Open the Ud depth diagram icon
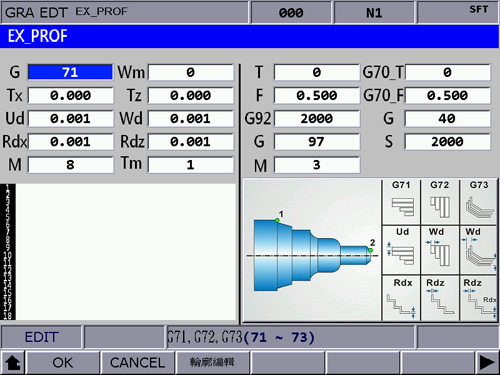The width and height of the screenshot is (500, 375). coord(401,250)
